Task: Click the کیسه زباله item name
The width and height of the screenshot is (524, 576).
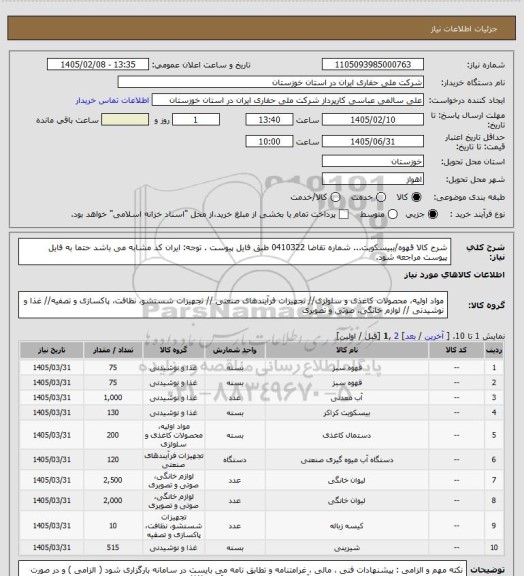Action: 347,526
